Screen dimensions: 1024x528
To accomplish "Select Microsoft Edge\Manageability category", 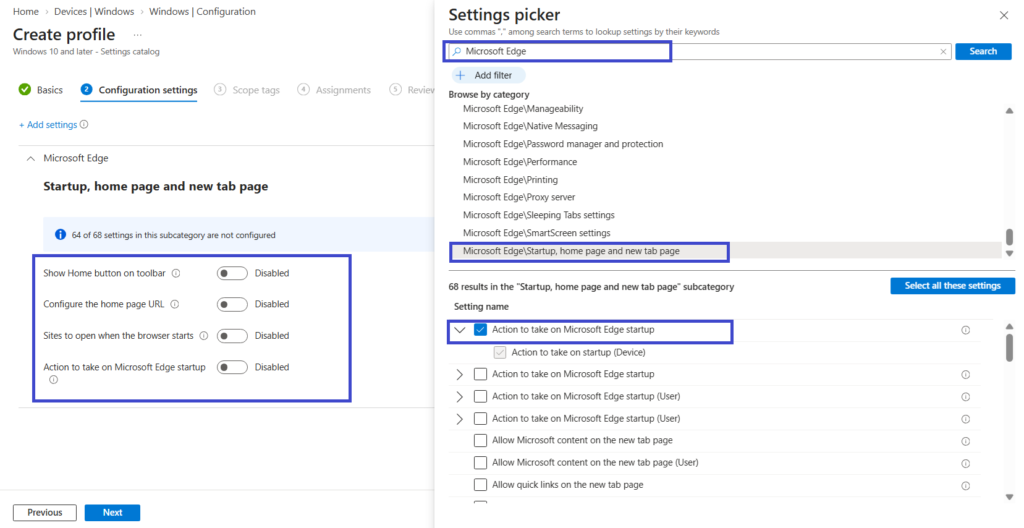I will click(x=523, y=108).
